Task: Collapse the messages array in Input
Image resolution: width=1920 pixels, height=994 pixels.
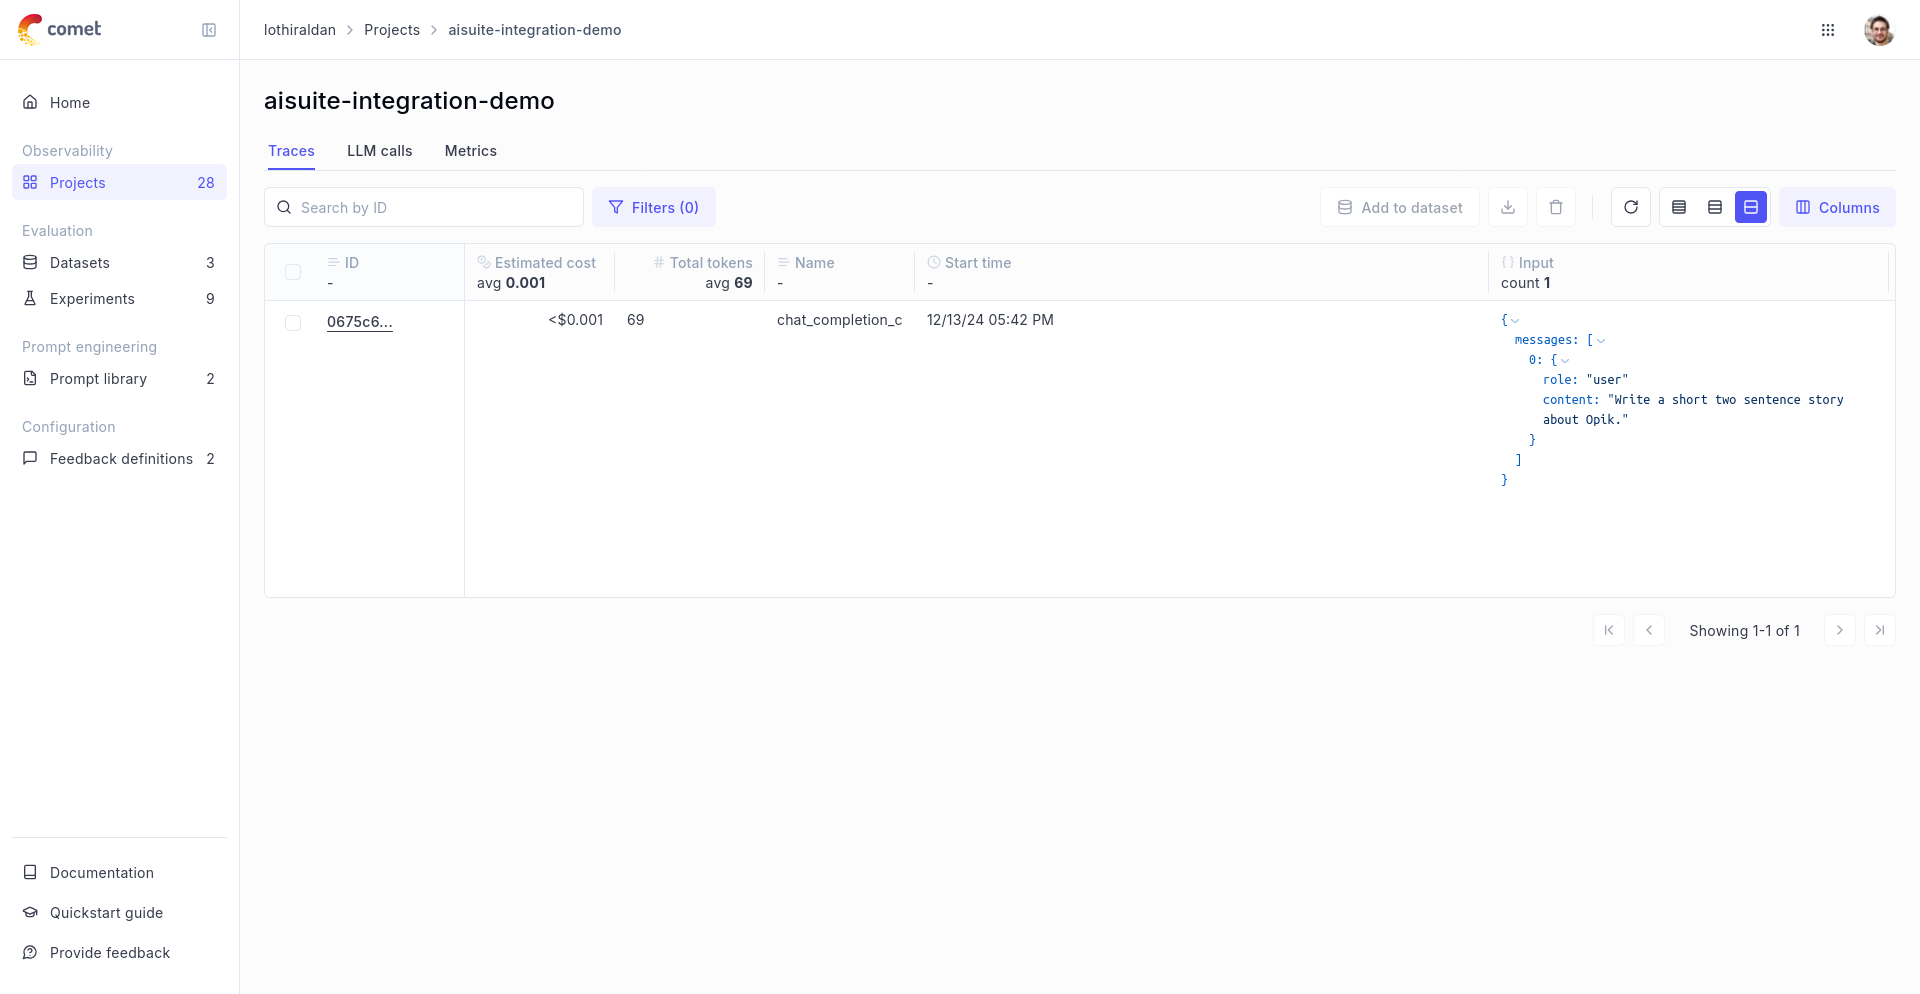Action: click(1603, 340)
